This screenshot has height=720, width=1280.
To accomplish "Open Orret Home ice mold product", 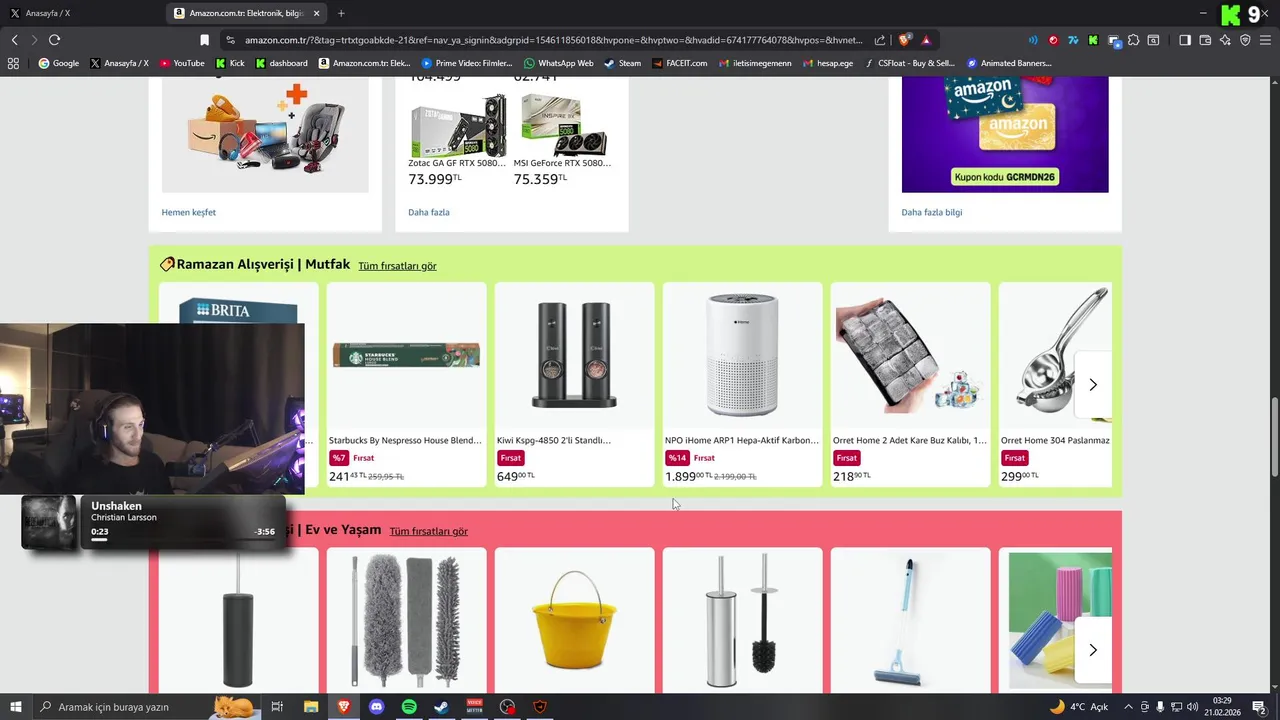I will point(910,385).
